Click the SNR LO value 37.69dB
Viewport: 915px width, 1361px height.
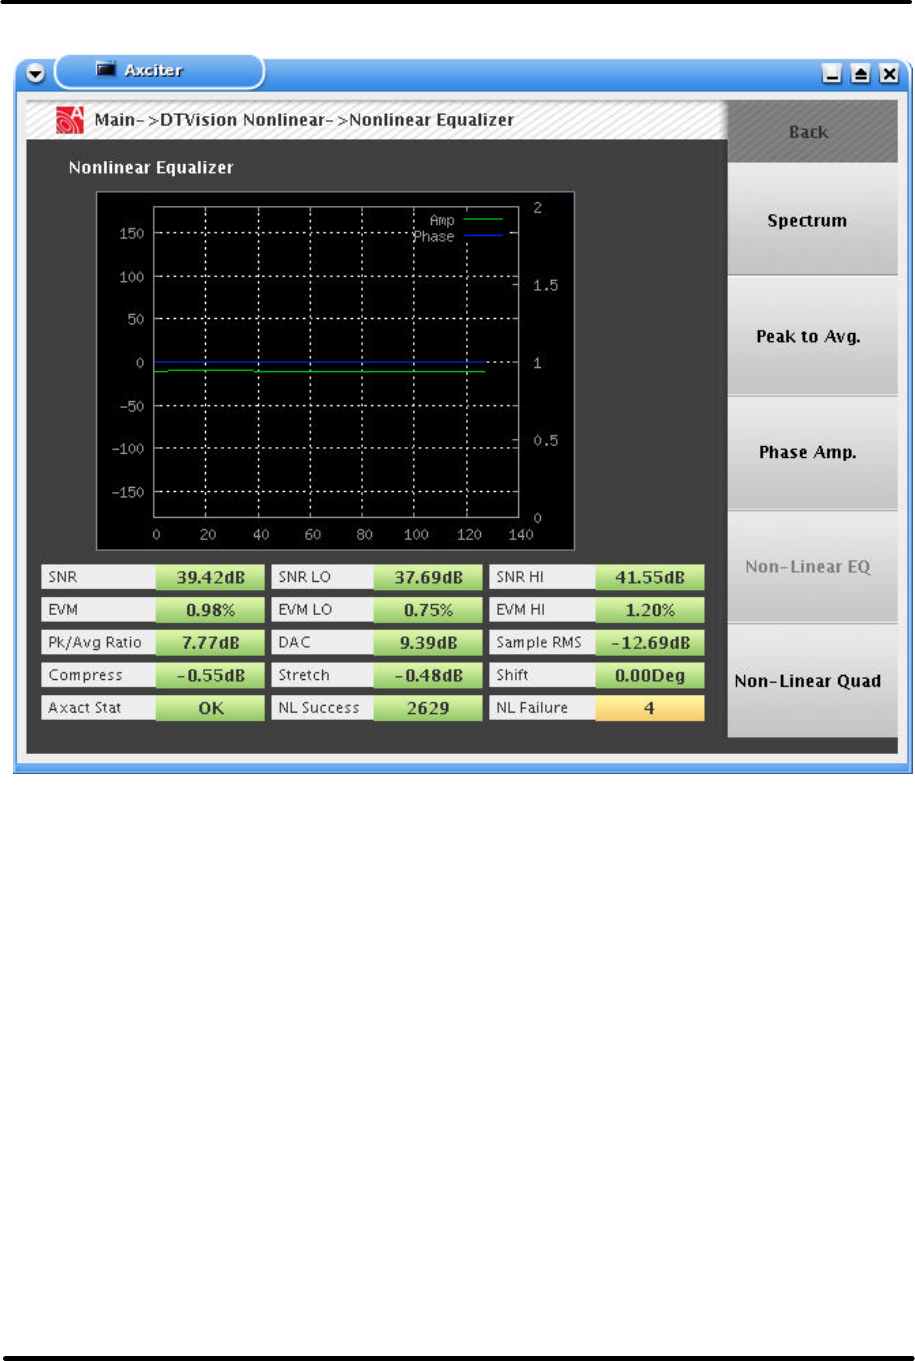[x=428, y=577]
